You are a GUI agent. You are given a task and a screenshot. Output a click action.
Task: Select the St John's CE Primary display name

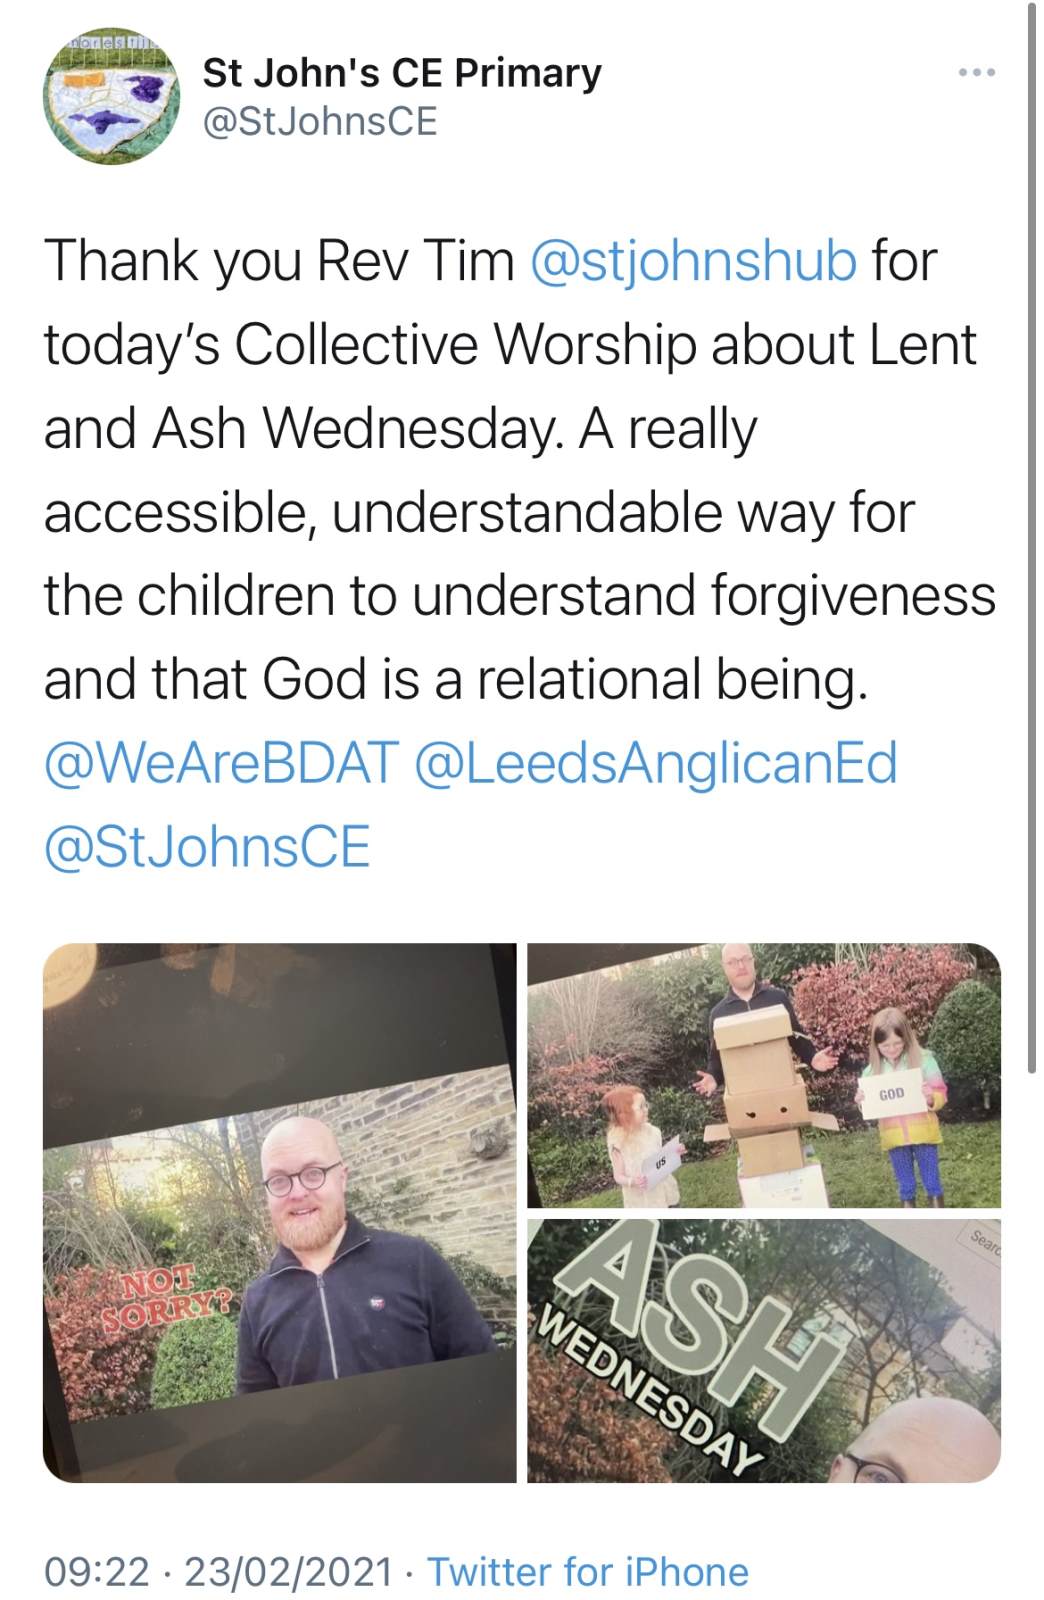click(402, 72)
